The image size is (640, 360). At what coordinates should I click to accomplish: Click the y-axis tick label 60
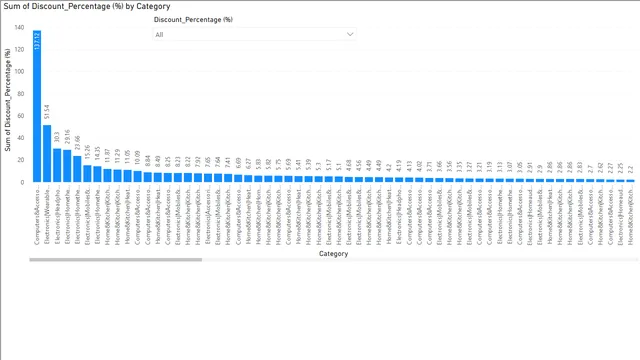21,116
